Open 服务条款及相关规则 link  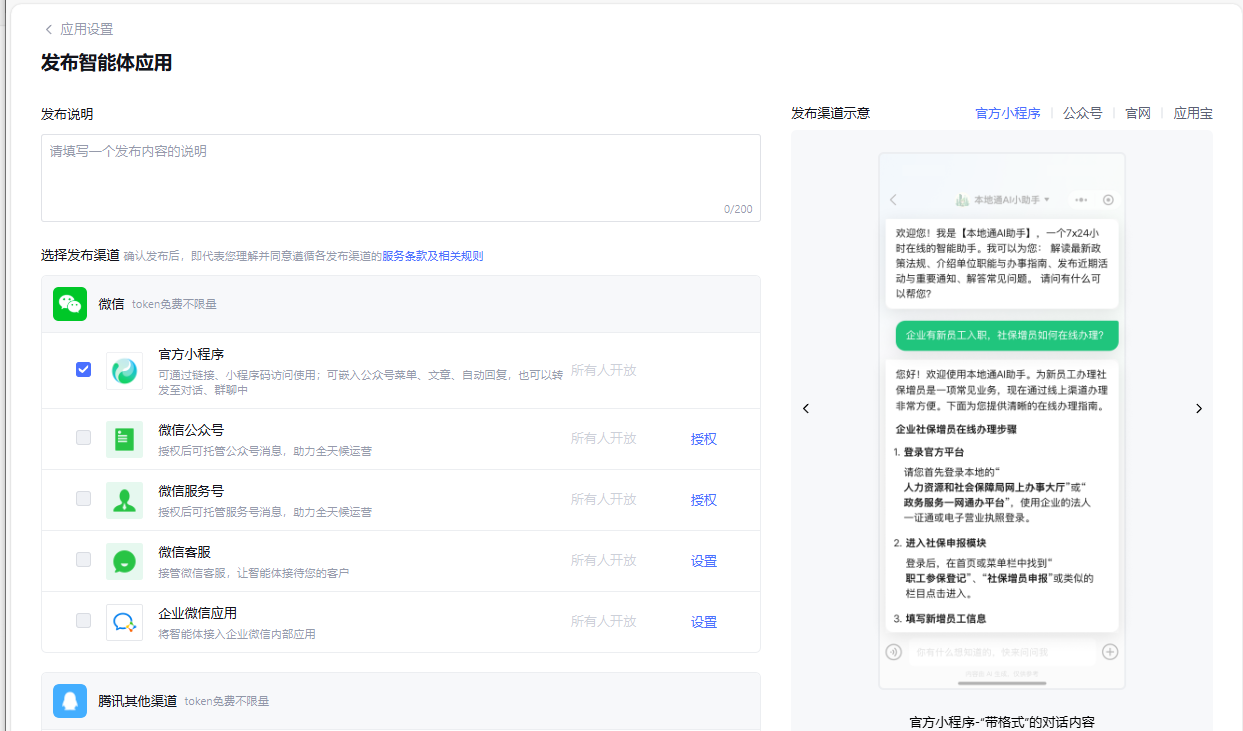point(432,256)
